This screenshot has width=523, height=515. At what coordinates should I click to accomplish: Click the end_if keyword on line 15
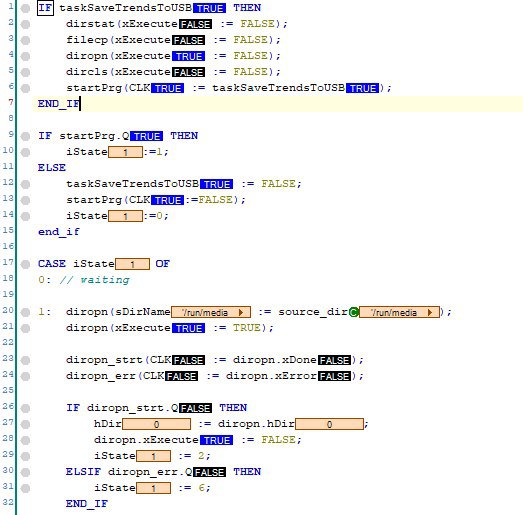click(59, 232)
